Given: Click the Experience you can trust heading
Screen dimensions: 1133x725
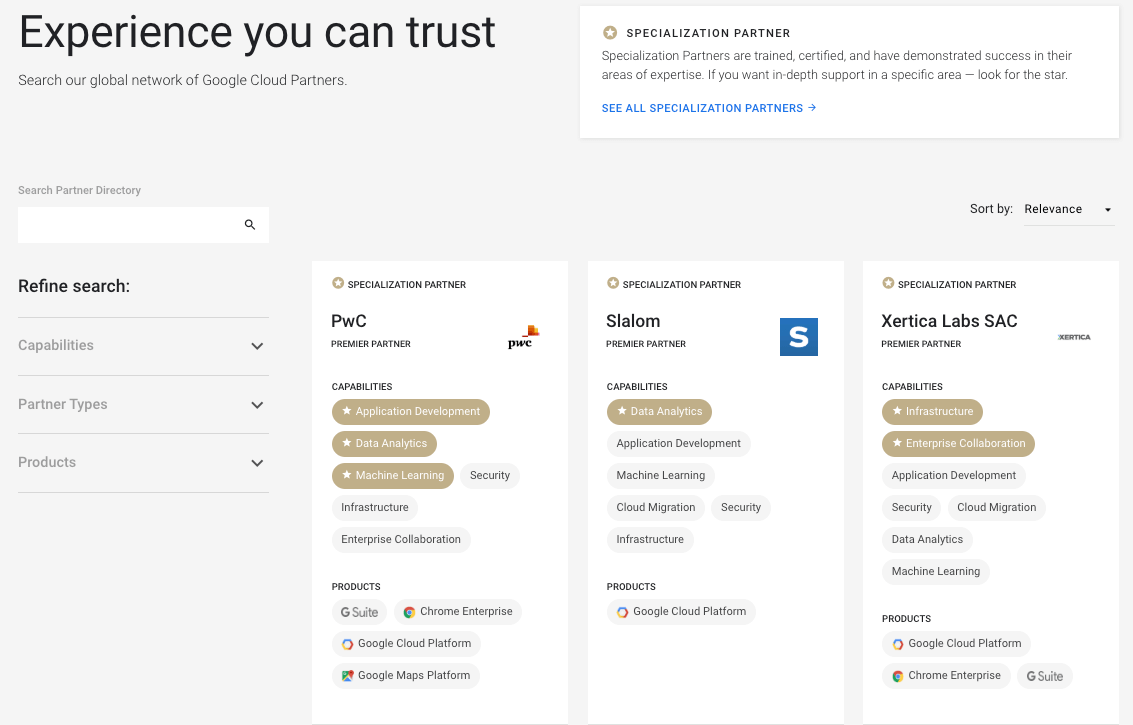Looking at the screenshot, I should coord(257,32).
